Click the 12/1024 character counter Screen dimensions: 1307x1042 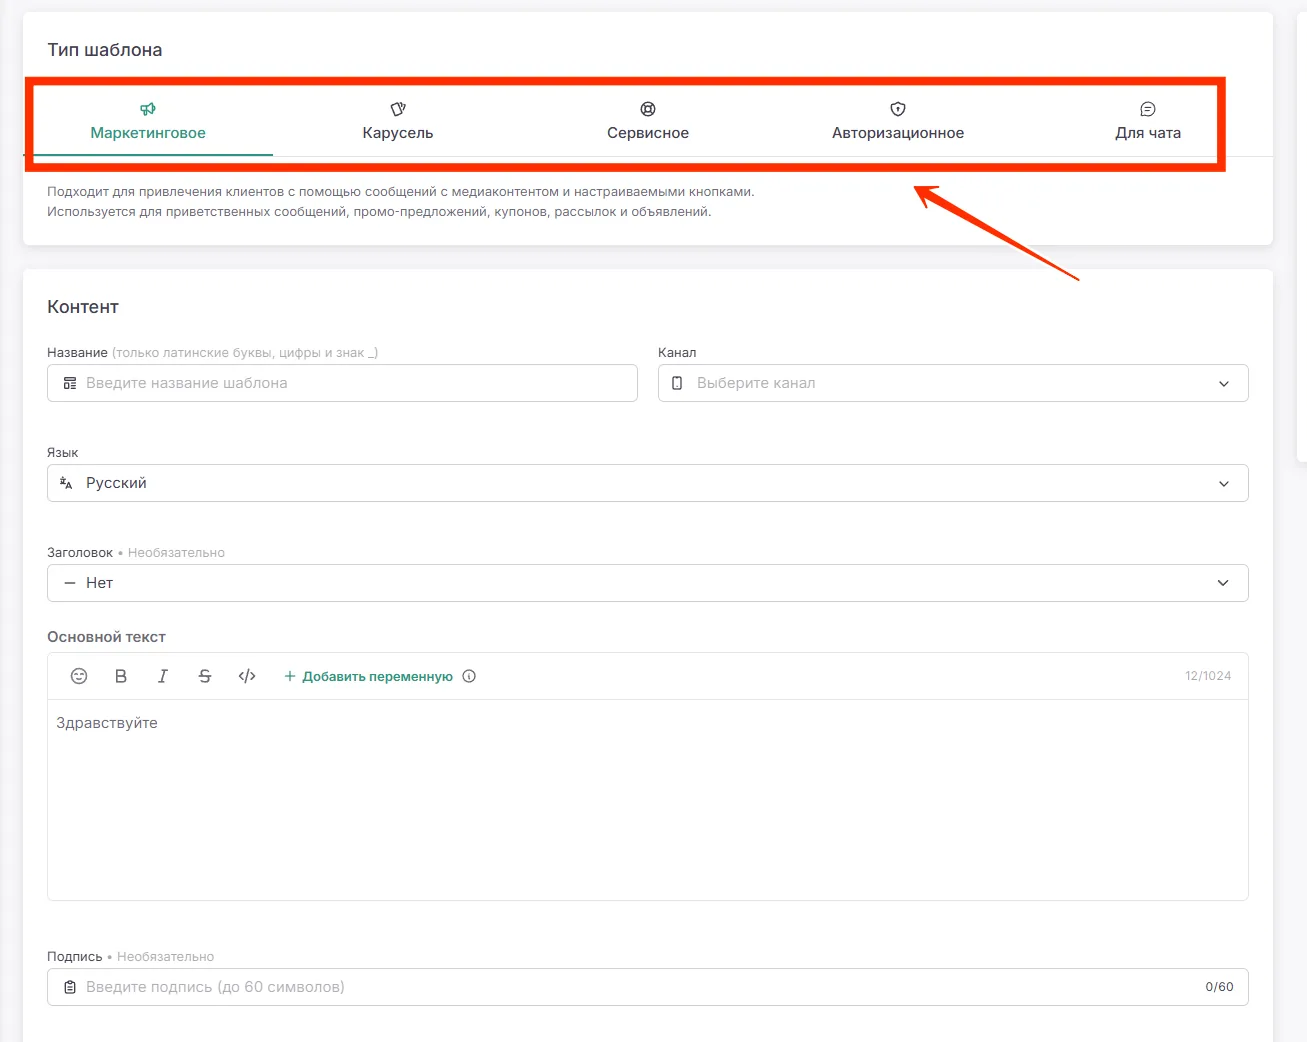pos(1208,676)
